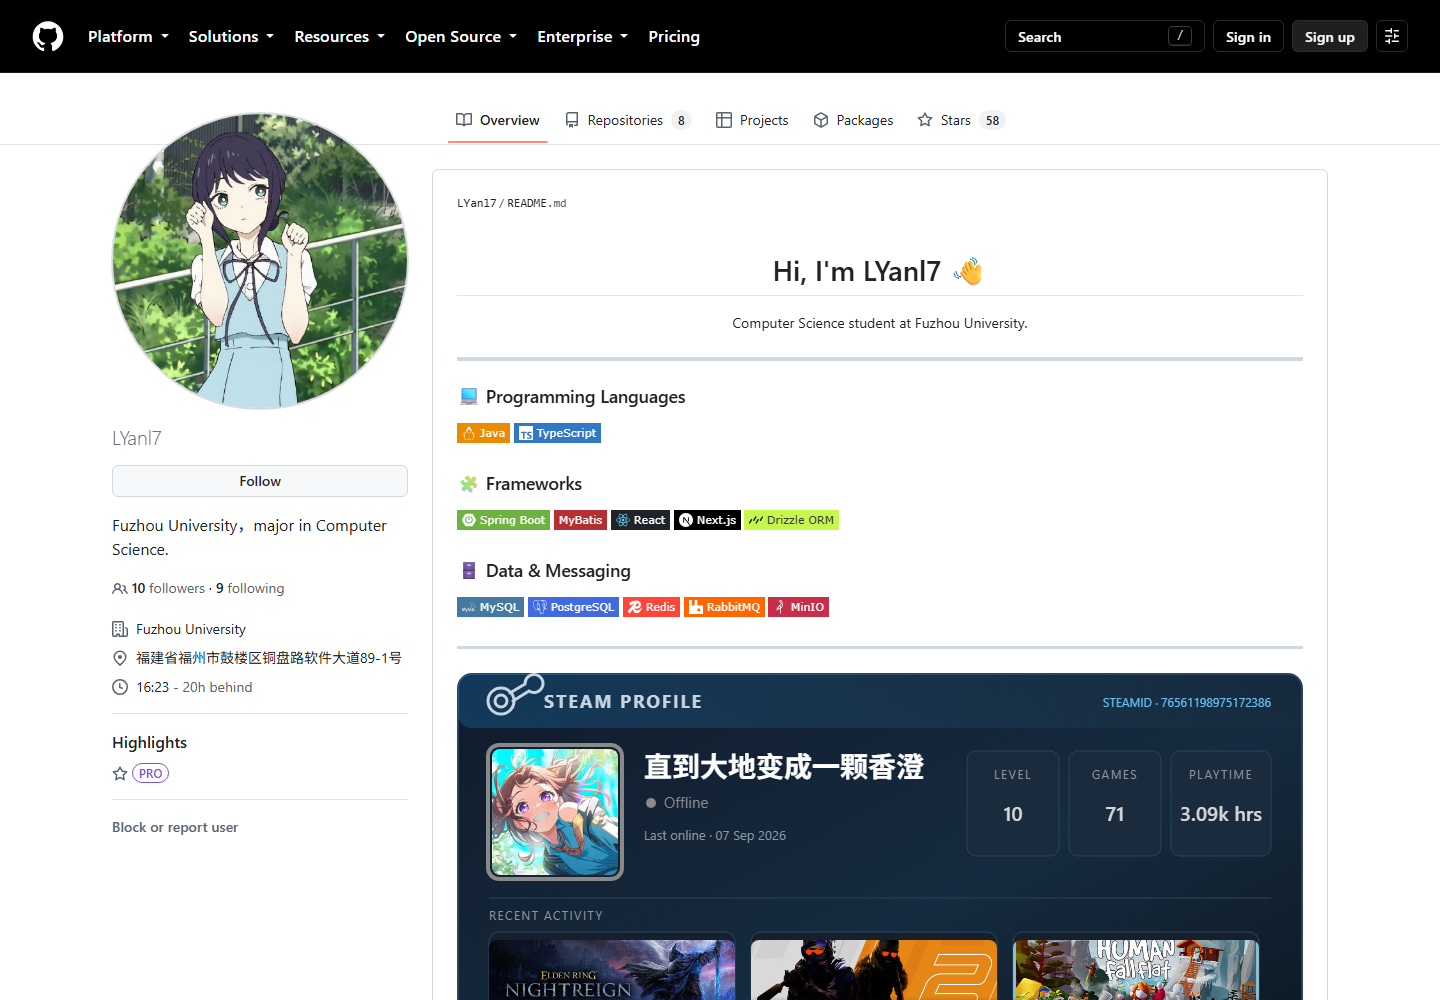This screenshot has height=1000, width=1440.
Task: Click the PLAYTIME 3.09k hrs stat box
Action: pyautogui.click(x=1221, y=803)
